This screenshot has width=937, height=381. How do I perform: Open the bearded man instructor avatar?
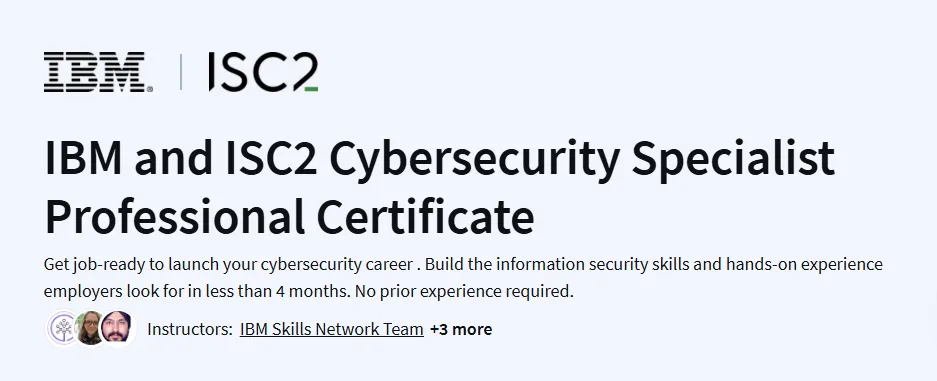click(x=117, y=328)
